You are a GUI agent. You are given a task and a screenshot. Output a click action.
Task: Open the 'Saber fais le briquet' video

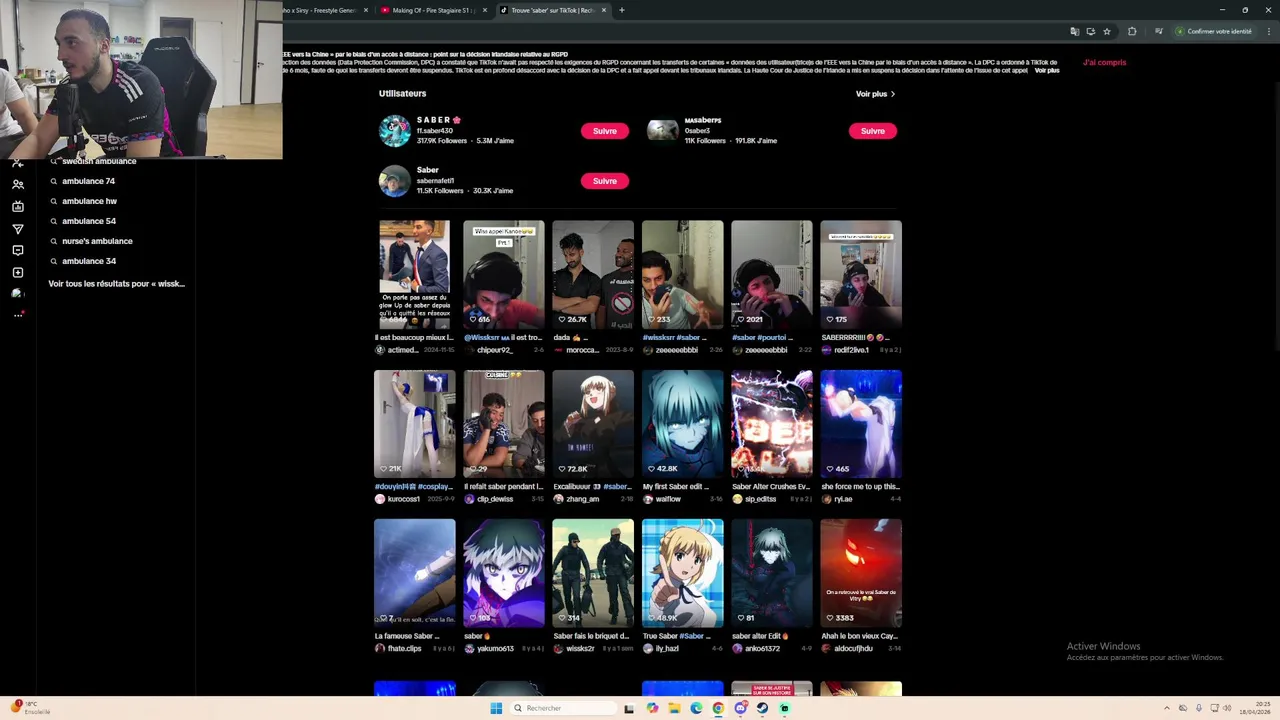point(593,573)
